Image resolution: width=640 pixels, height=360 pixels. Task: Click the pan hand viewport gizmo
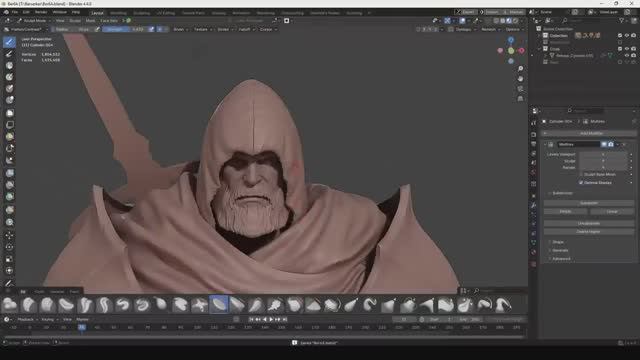[520, 78]
